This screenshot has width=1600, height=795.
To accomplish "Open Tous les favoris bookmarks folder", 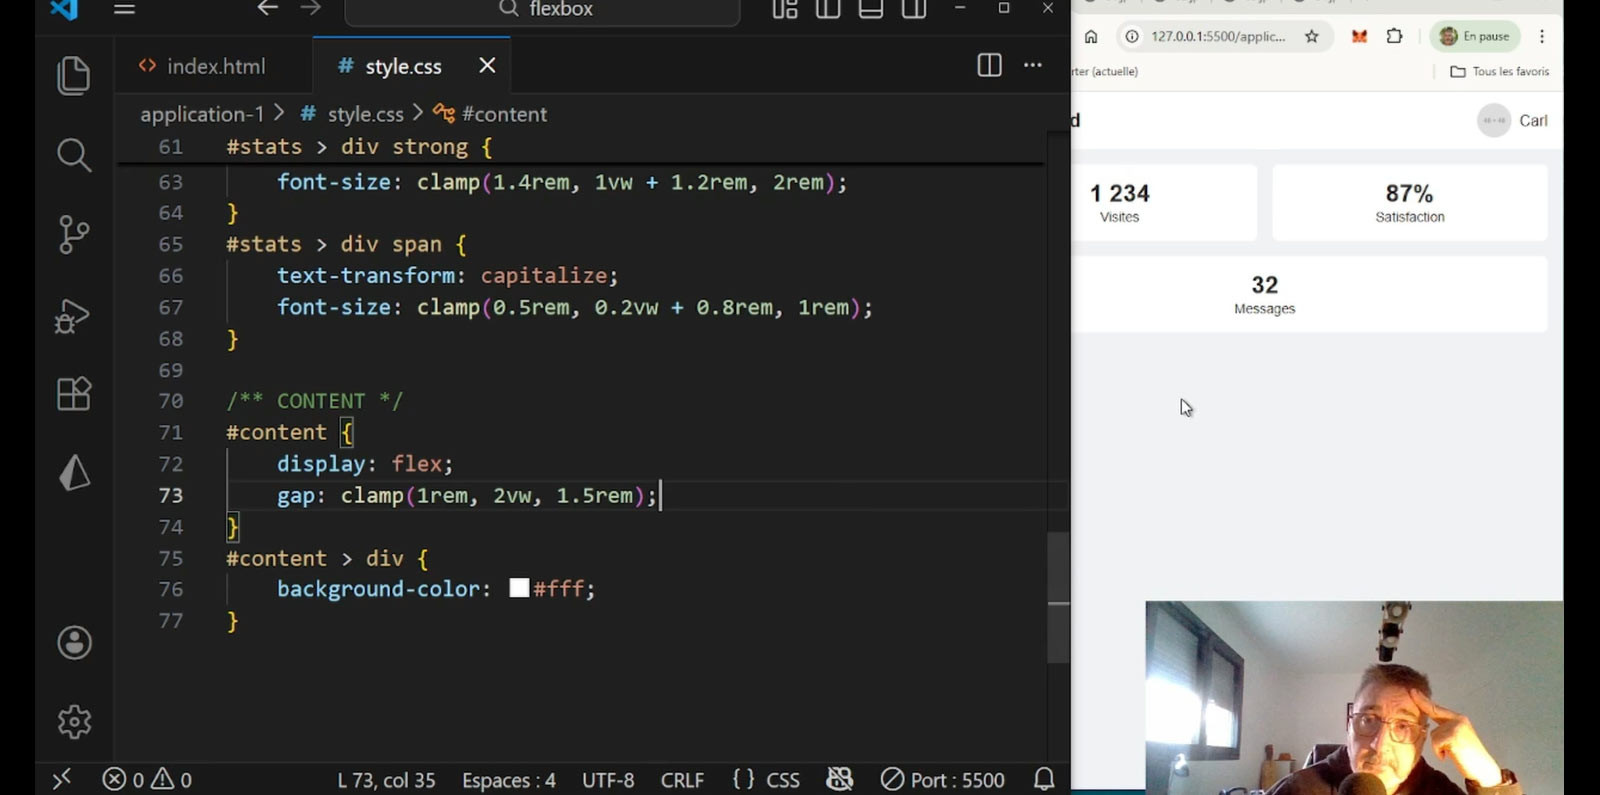I will (x=1499, y=72).
